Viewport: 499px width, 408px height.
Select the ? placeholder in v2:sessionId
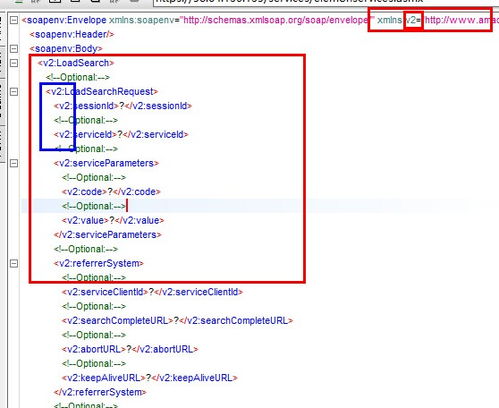(x=122, y=106)
